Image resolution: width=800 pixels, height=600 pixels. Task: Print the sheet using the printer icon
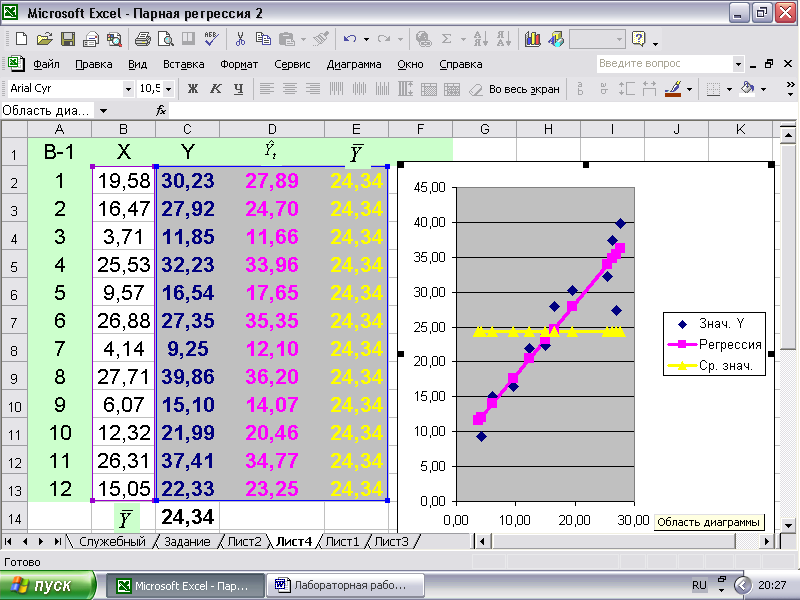pyautogui.click(x=142, y=39)
